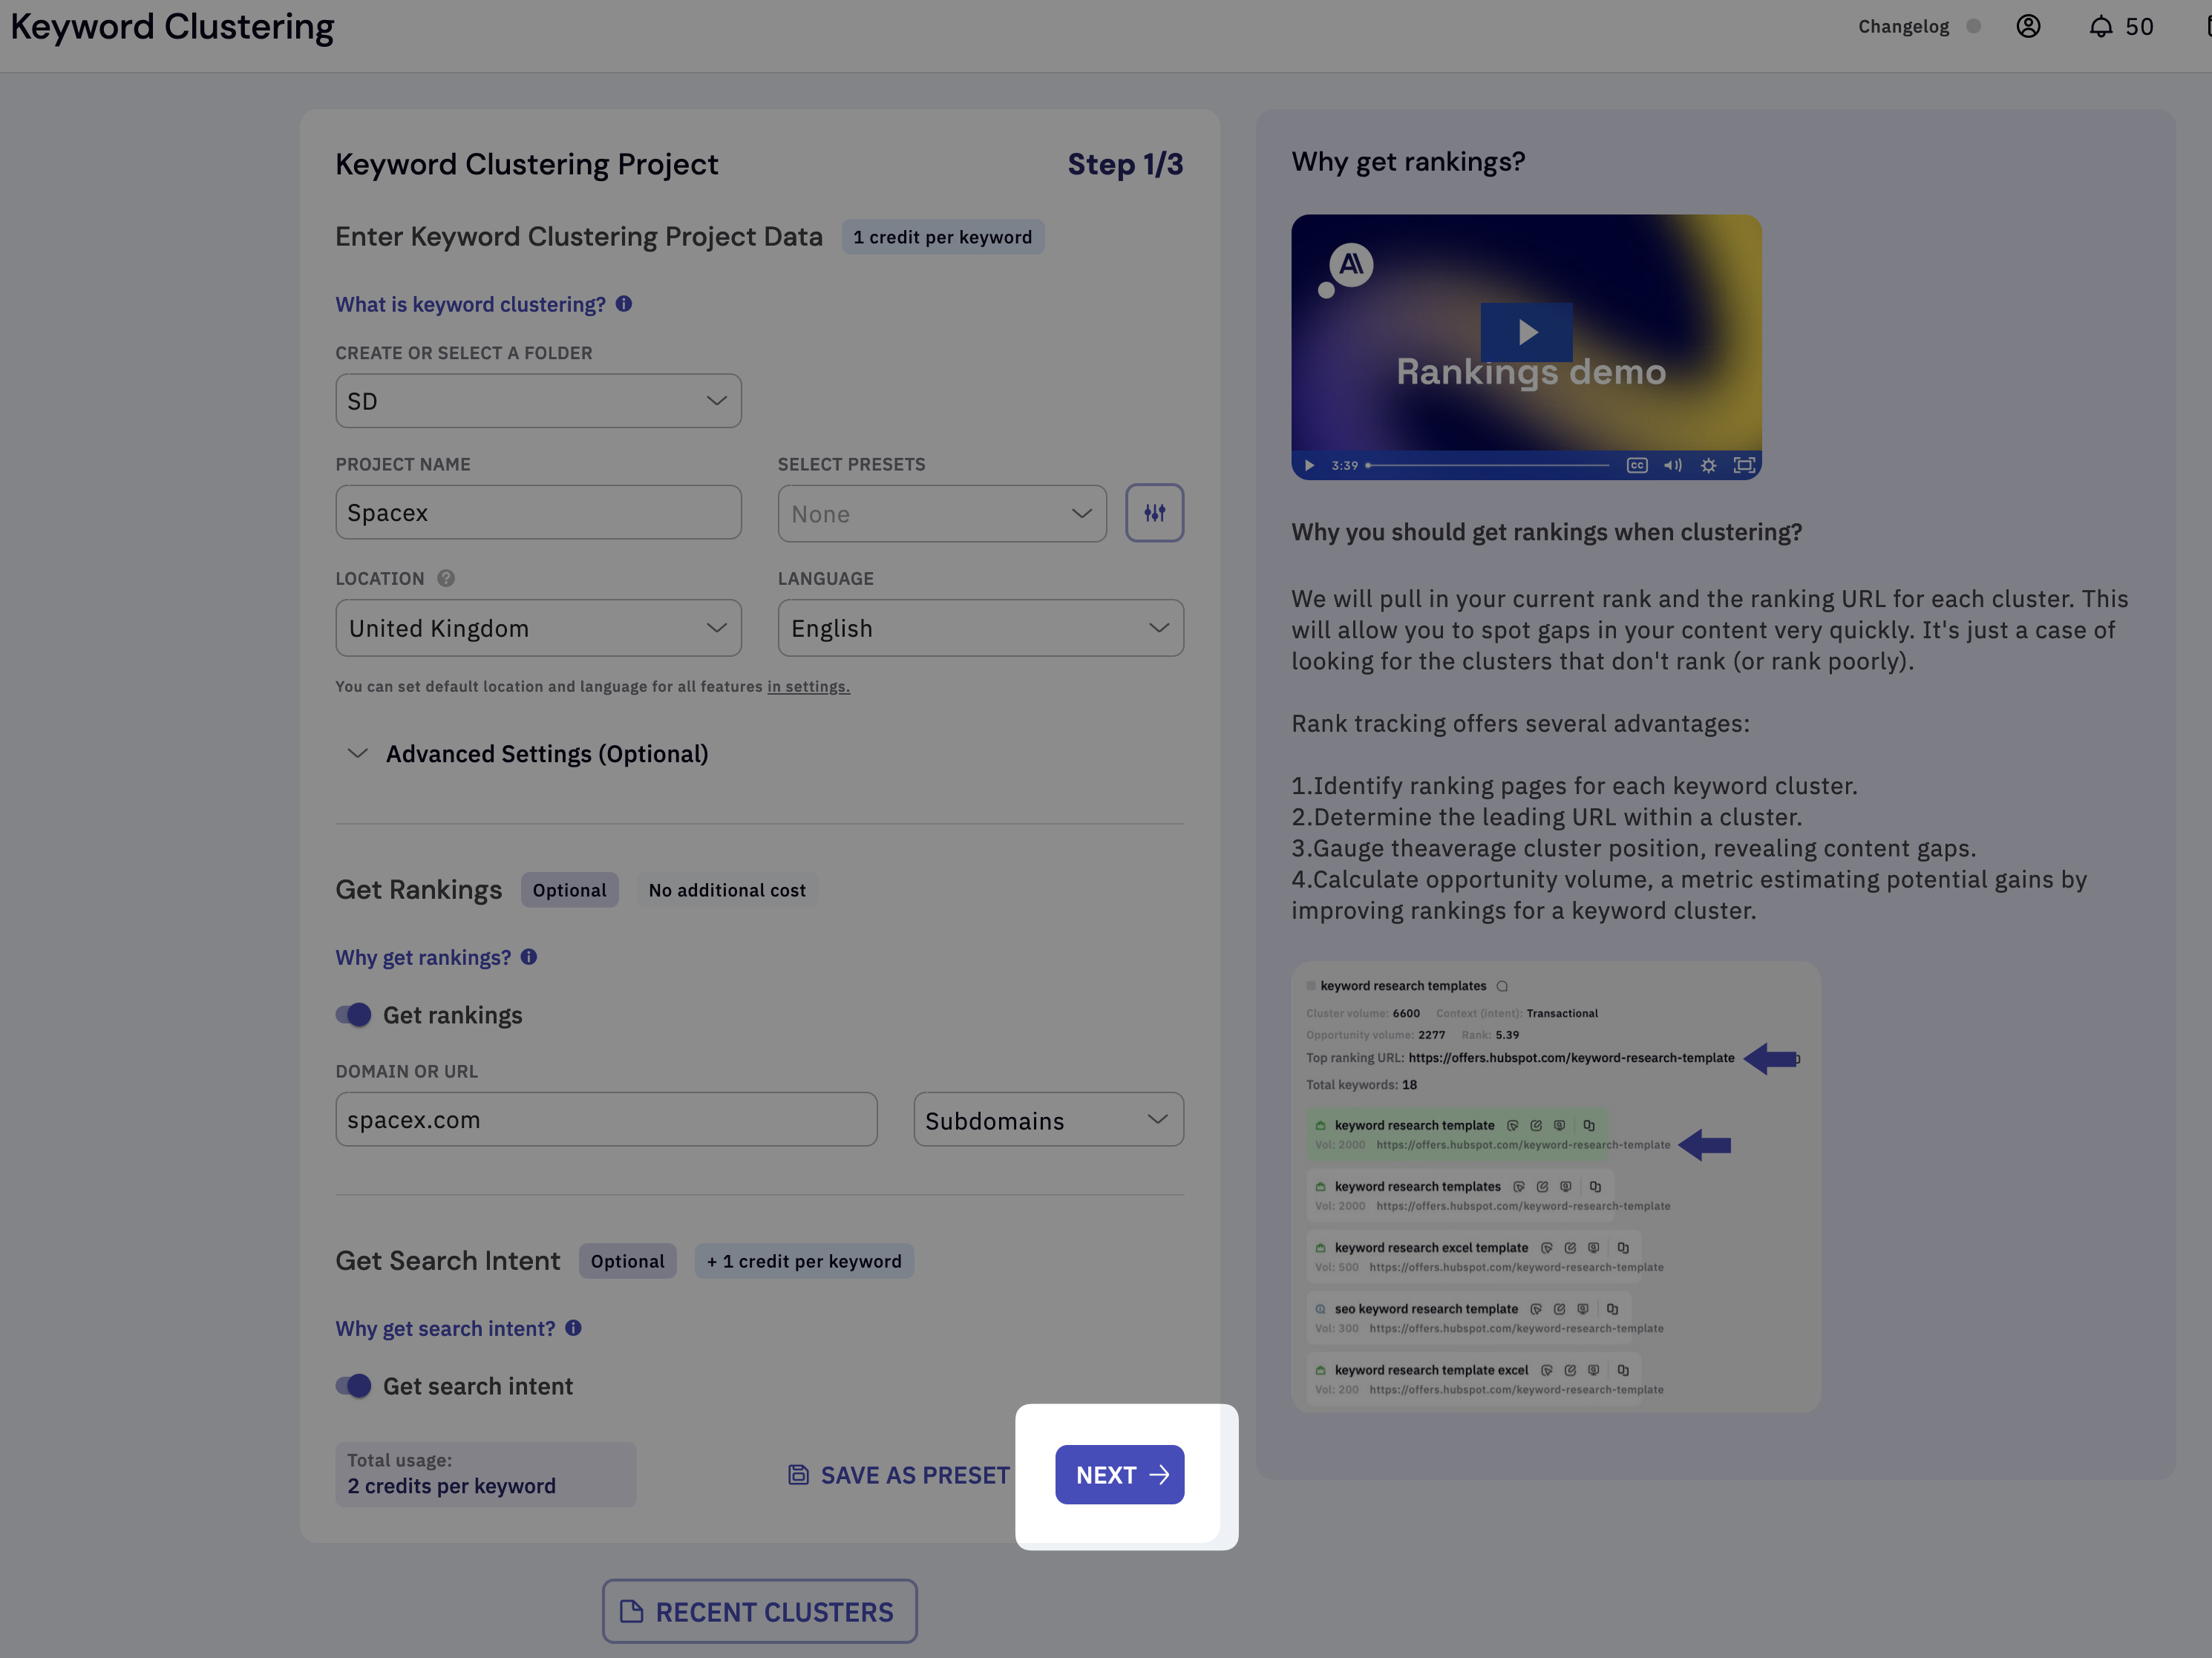Disable the Get rankings toggle

coord(353,1015)
